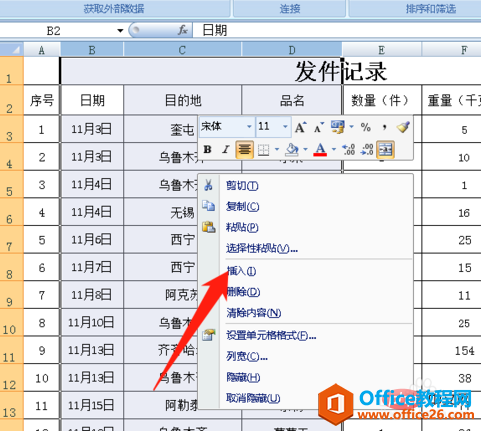
Task: Select 删除(D) in context menu
Action: 243,292
